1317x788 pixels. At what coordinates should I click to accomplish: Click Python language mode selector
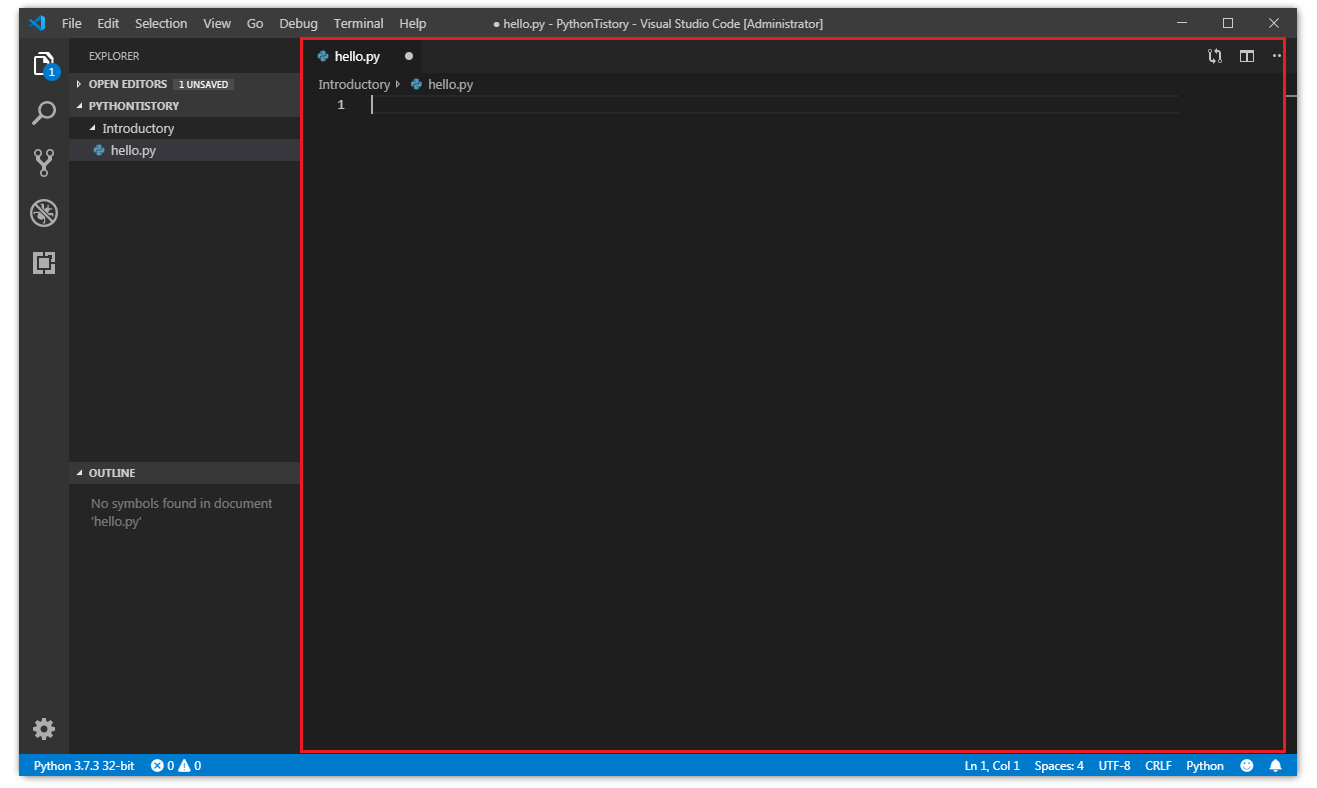click(x=1205, y=766)
